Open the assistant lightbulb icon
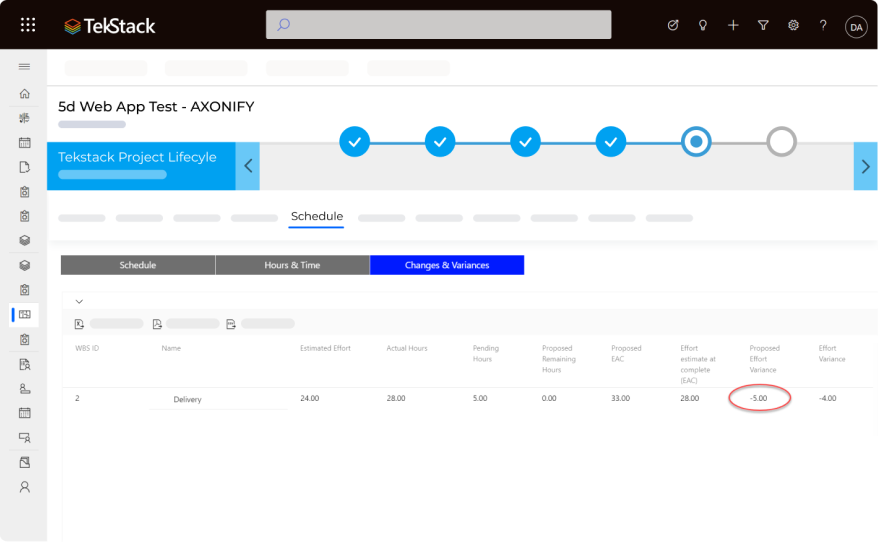The width and height of the screenshot is (878, 542). click(703, 25)
